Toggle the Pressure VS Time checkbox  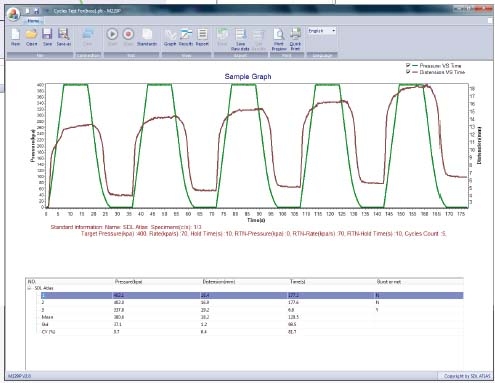pos(408,65)
